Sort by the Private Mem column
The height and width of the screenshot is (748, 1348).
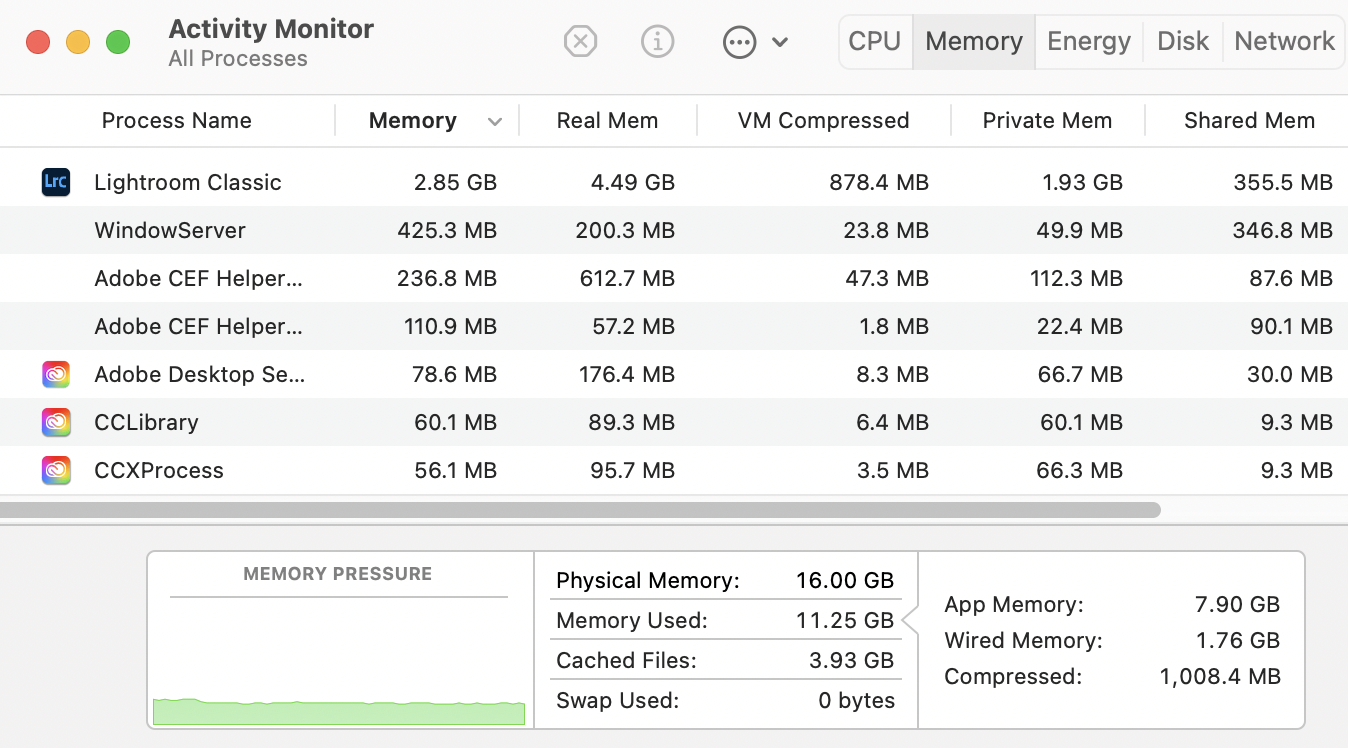click(x=1047, y=121)
